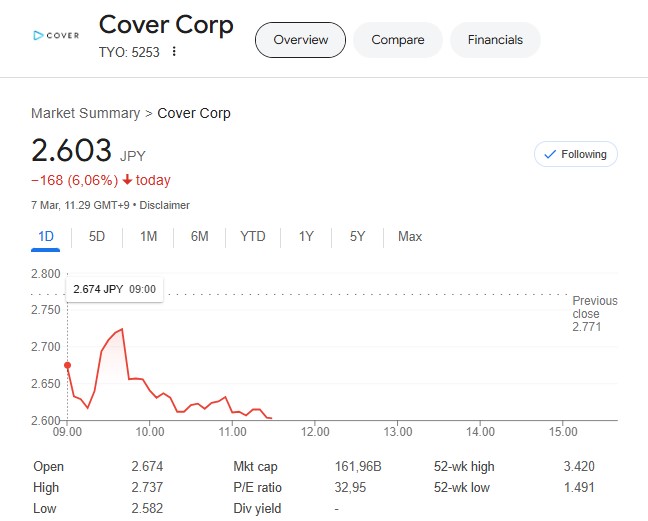Click the Previous close 2.771 label

pos(595,314)
